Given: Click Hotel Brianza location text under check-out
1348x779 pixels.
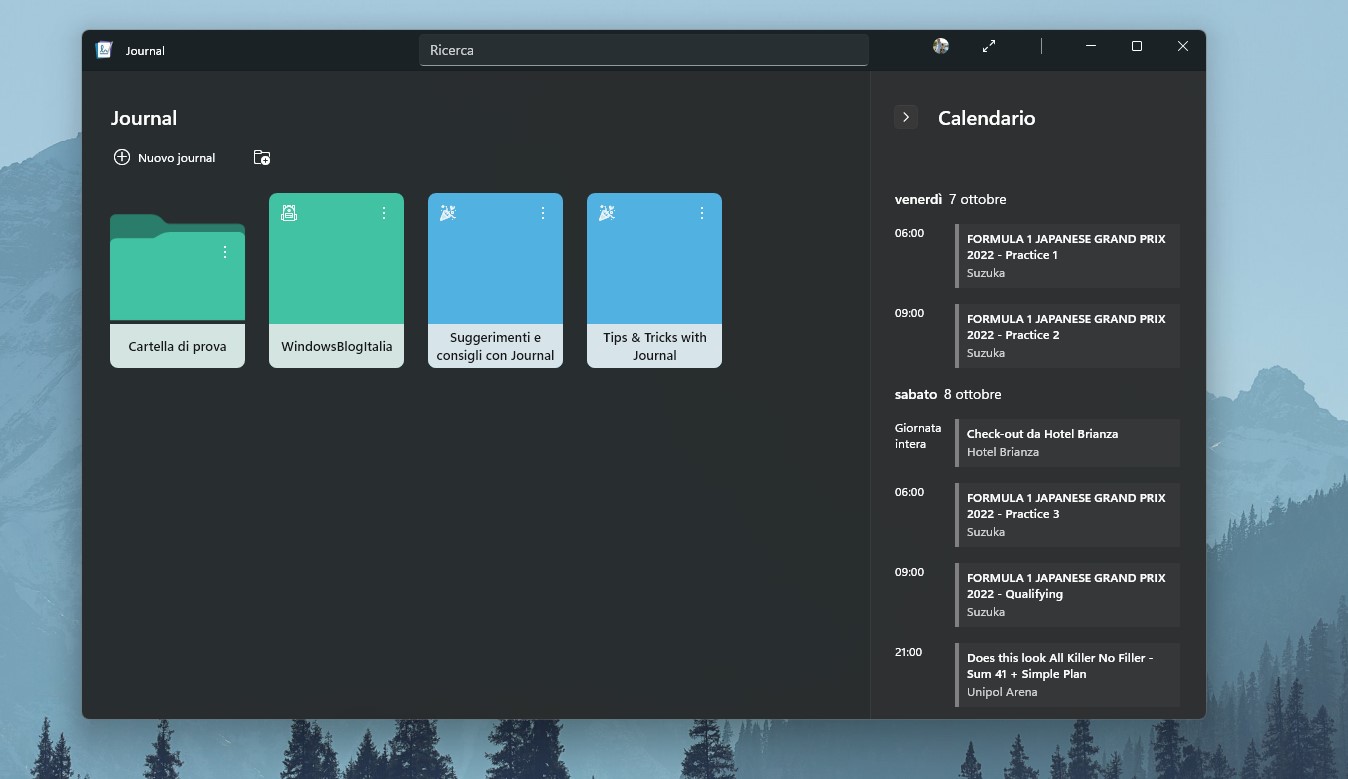Looking at the screenshot, I should point(1003,452).
